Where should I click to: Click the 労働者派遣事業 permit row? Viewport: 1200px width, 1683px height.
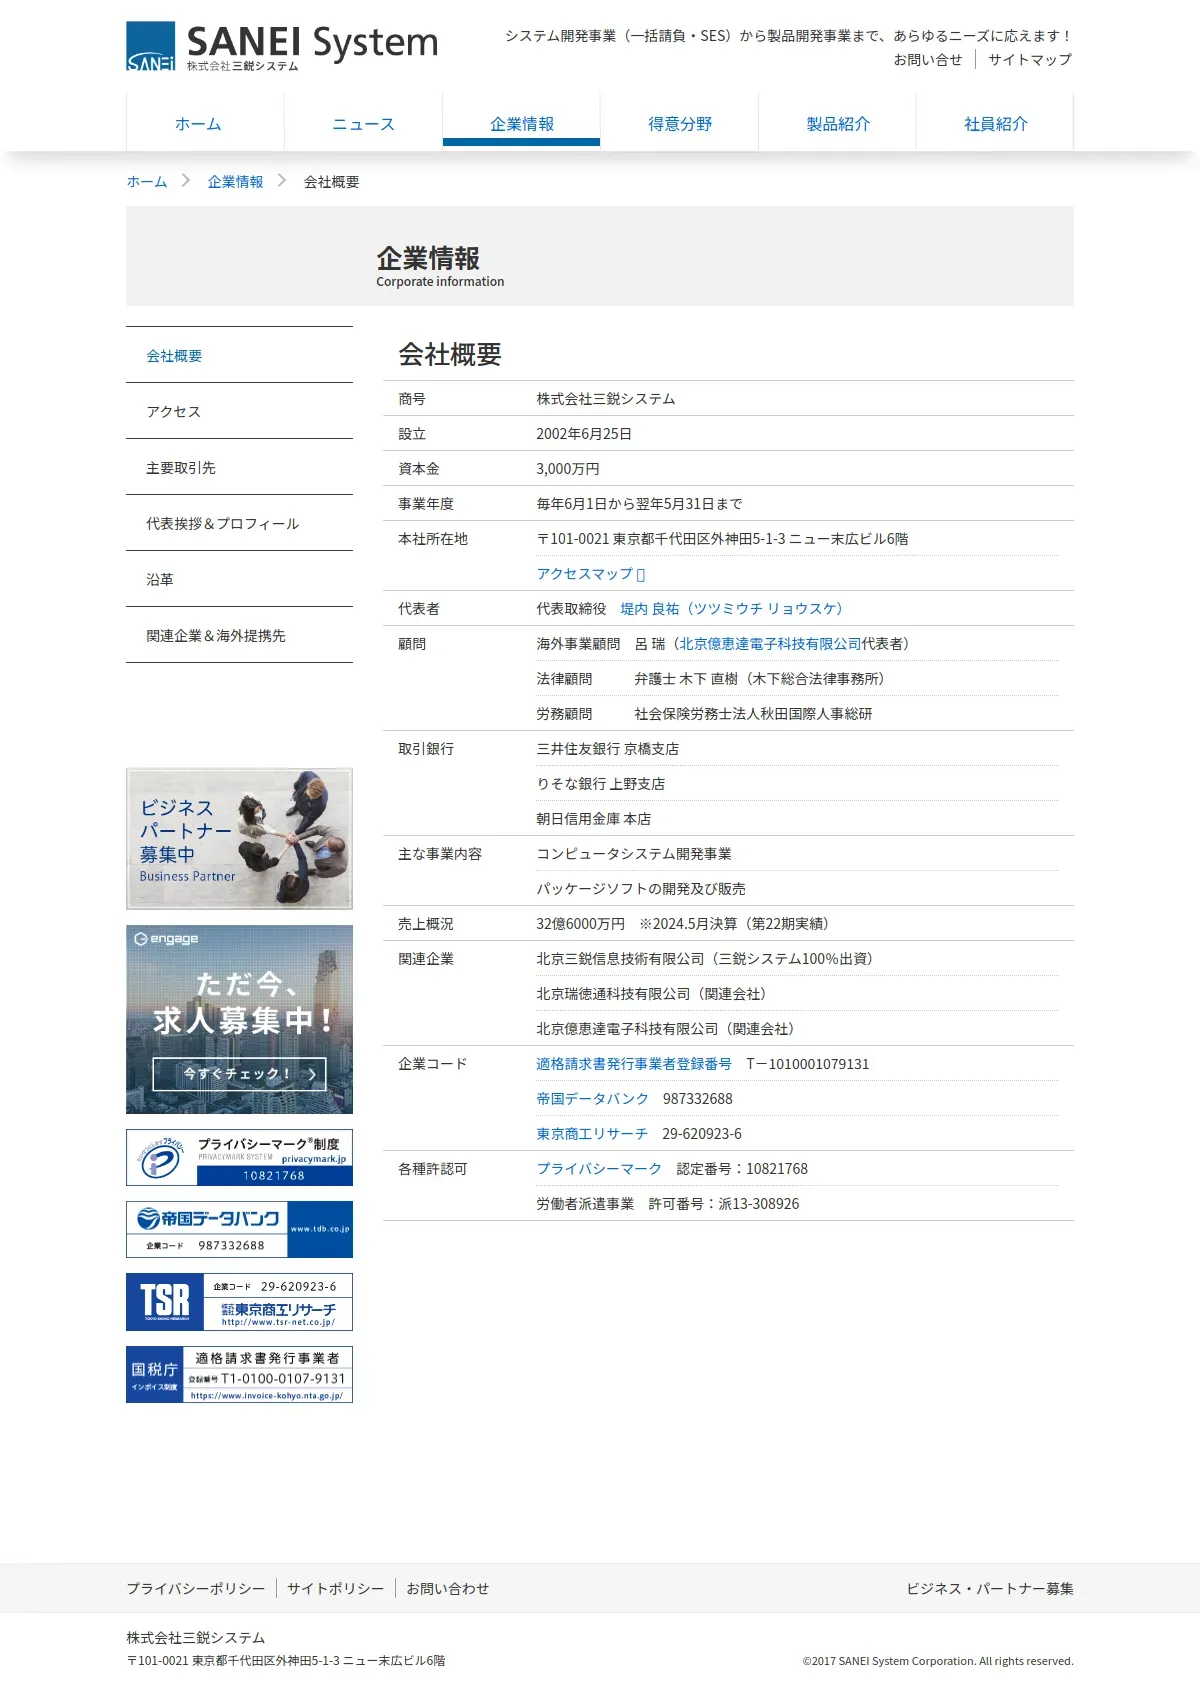coord(668,1204)
